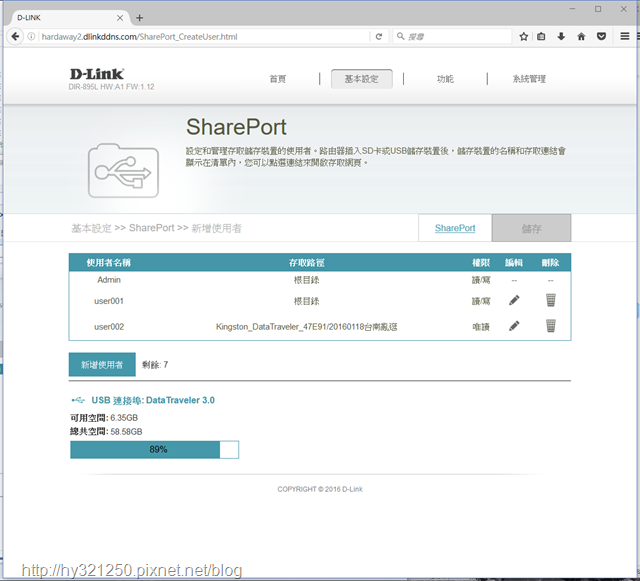Click the Pocket shield icon

601,36
